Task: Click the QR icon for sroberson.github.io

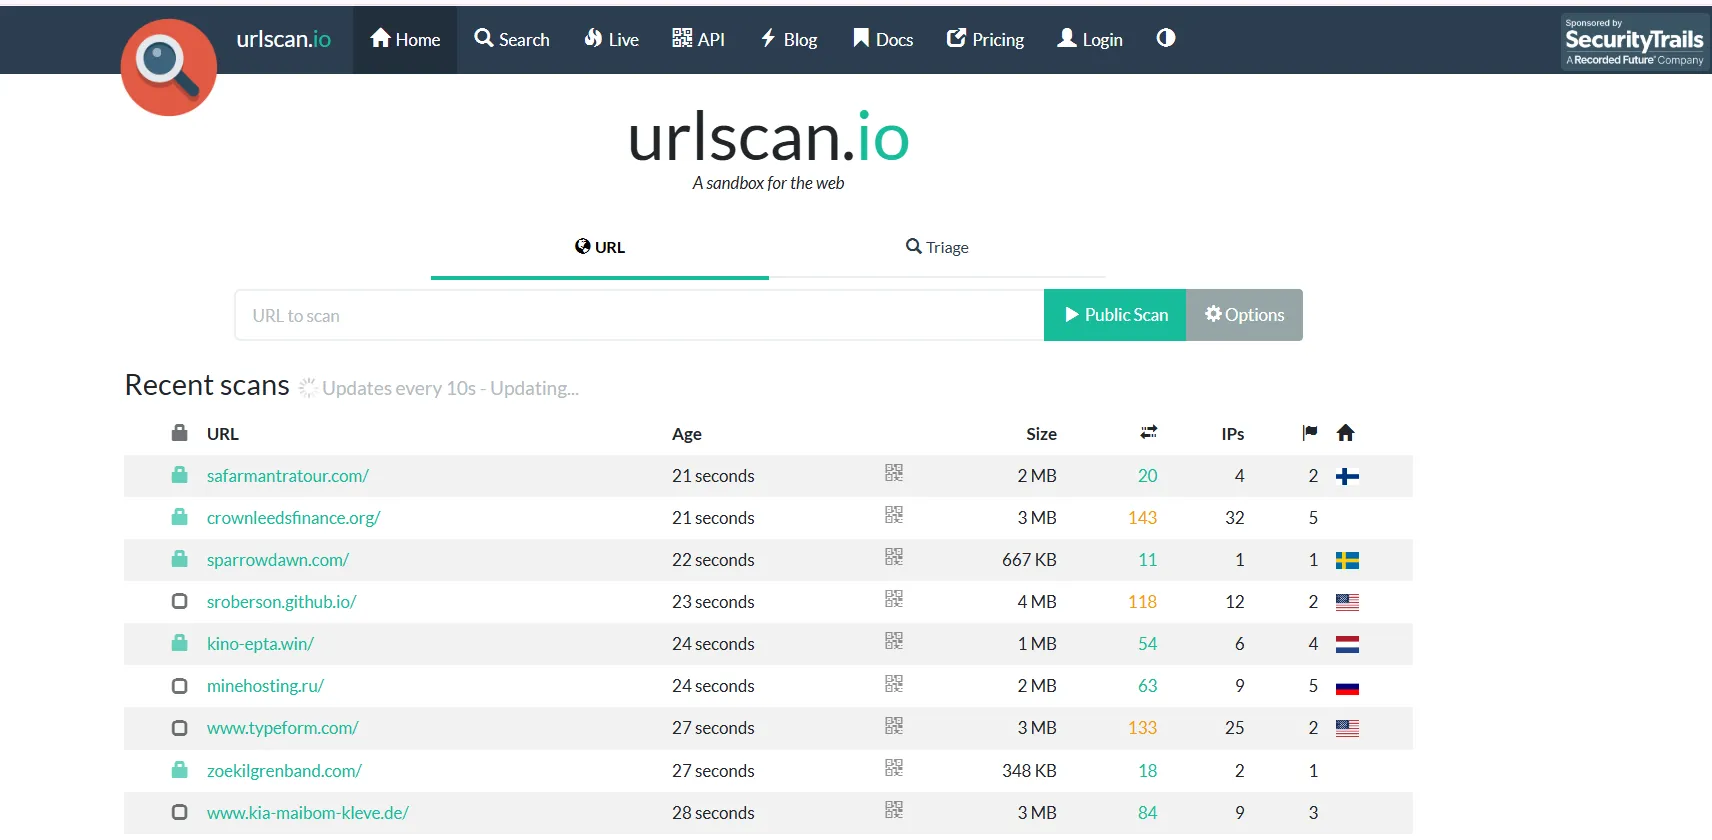Action: tap(894, 599)
